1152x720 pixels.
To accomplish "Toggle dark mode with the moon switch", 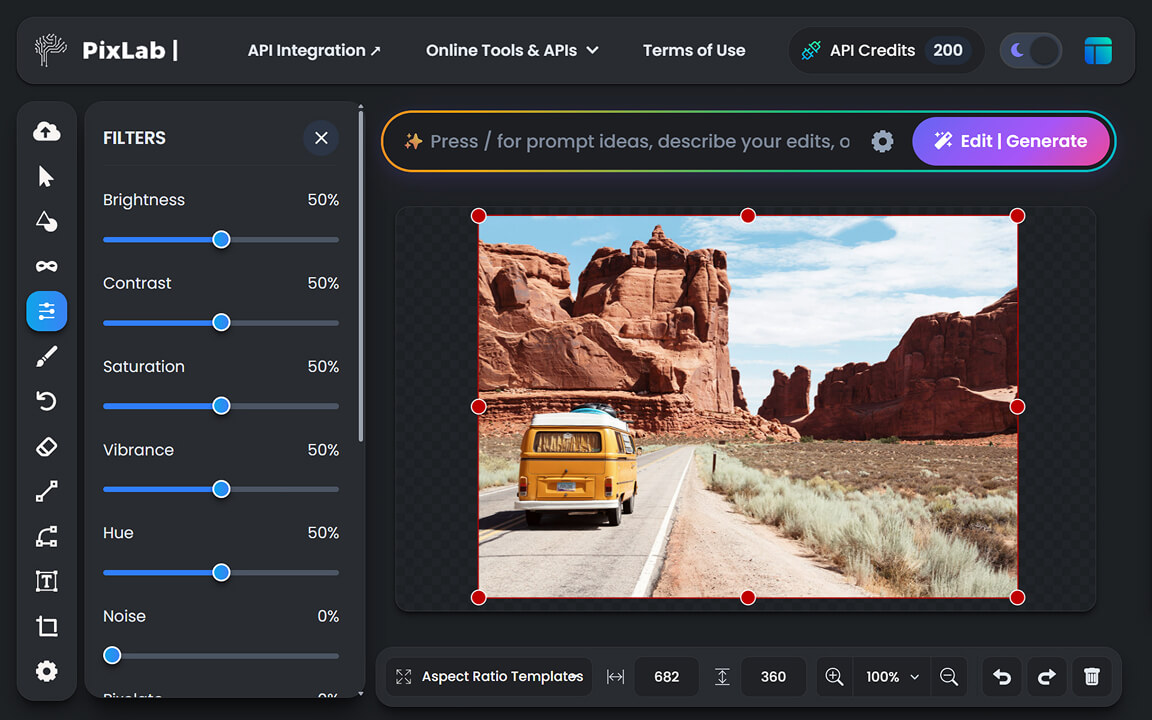I will coord(1030,50).
